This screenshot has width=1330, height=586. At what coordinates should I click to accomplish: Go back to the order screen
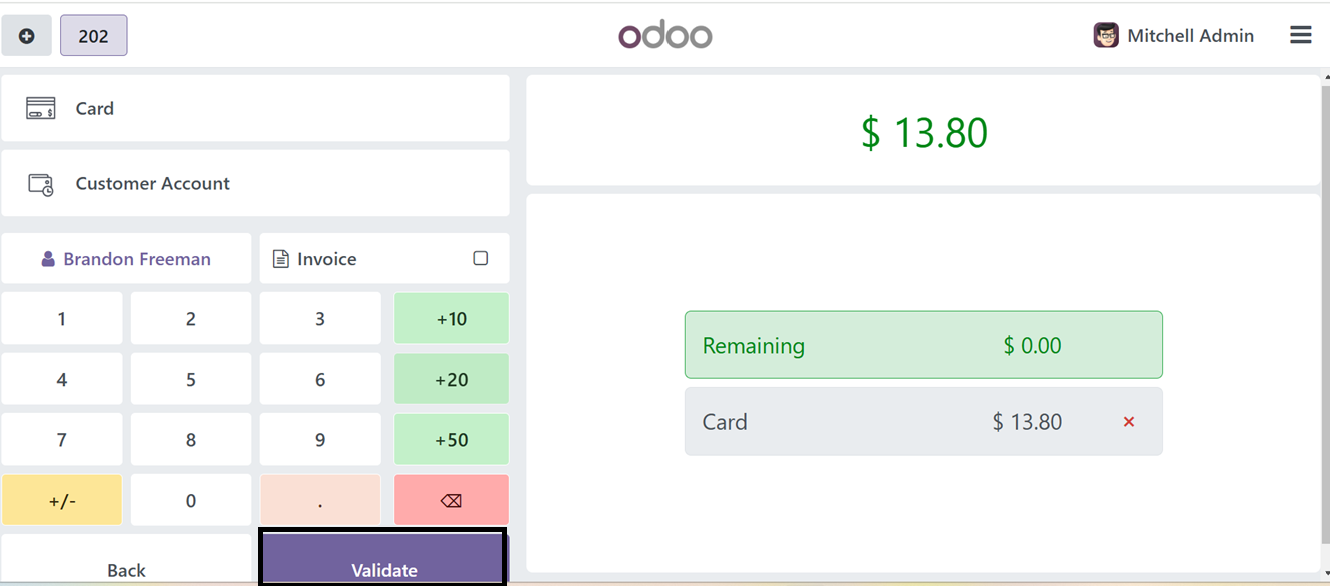[x=126, y=561]
